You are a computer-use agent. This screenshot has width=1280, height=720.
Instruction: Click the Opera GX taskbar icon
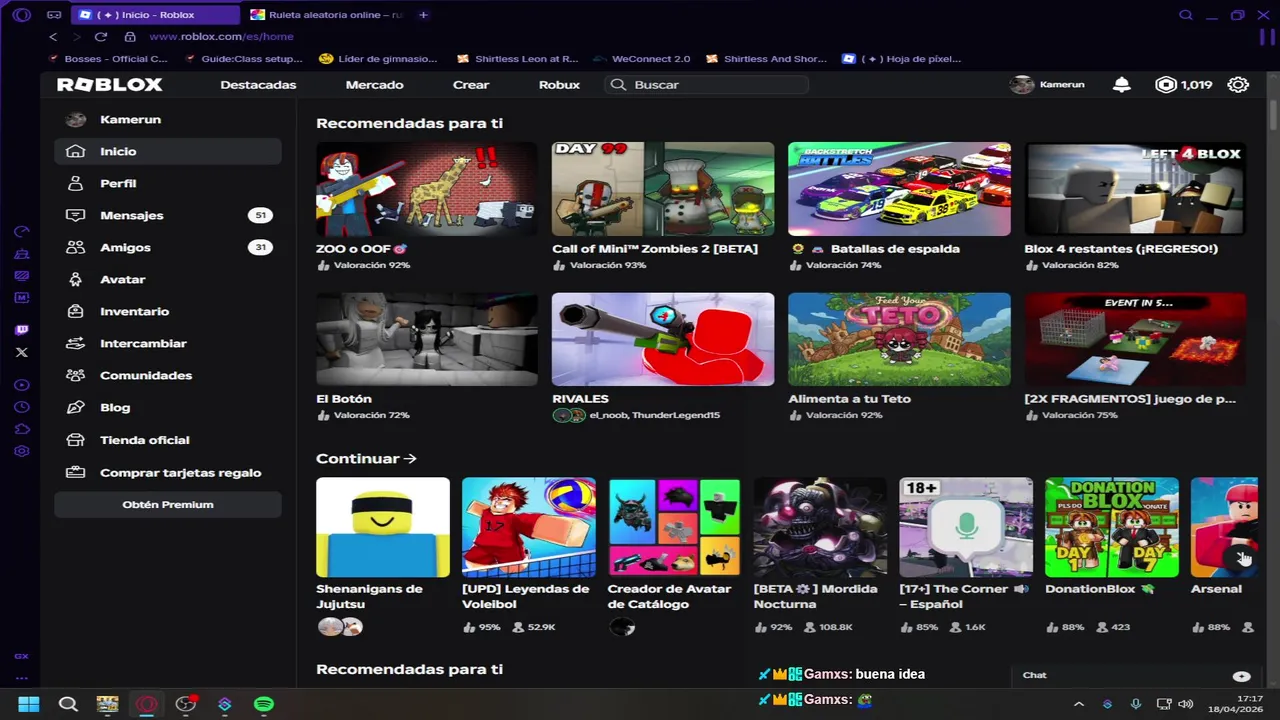147,704
